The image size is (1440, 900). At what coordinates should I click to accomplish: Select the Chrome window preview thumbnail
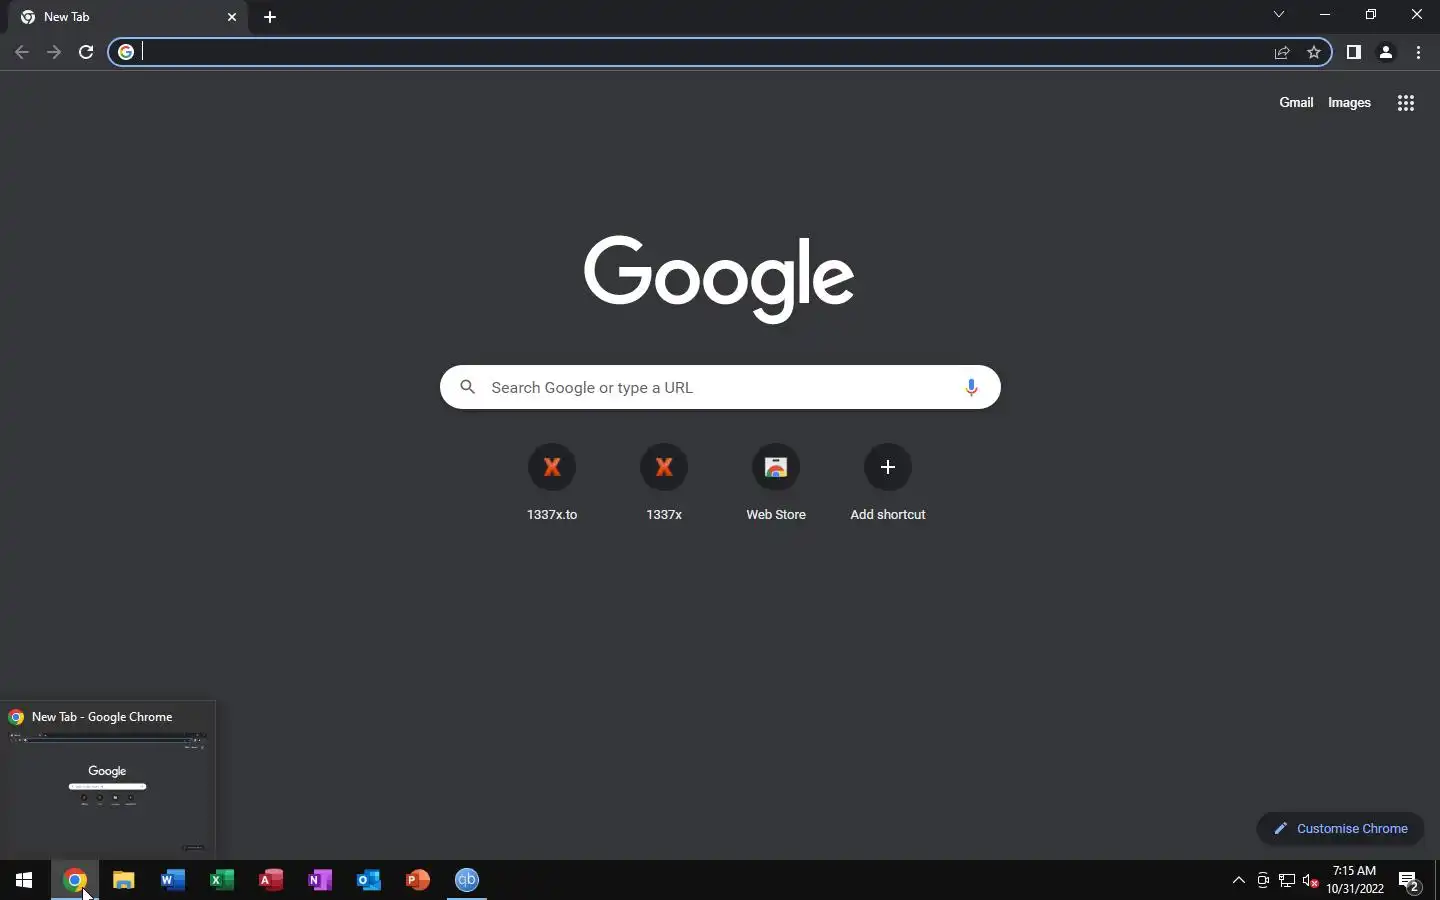tap(107, 780)
